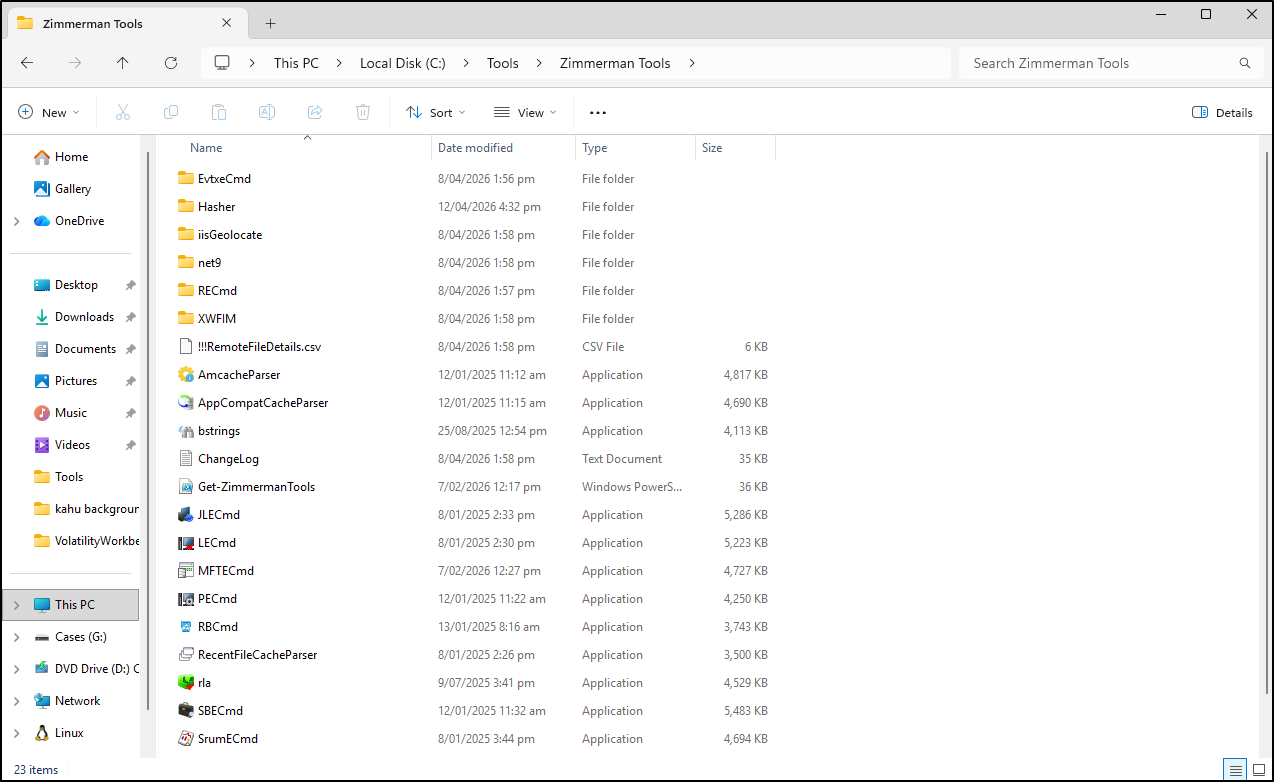Select the SrumECmd application icon
Image resolution: width=1274 pixels, height=782 pixels.
click(x=185, y=739)
